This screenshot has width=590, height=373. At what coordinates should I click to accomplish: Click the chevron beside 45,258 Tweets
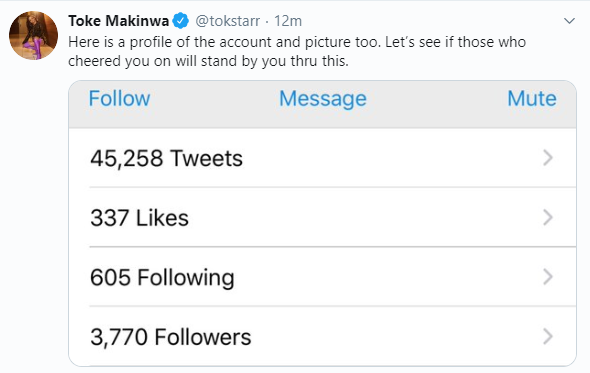[x=548, y=158]
